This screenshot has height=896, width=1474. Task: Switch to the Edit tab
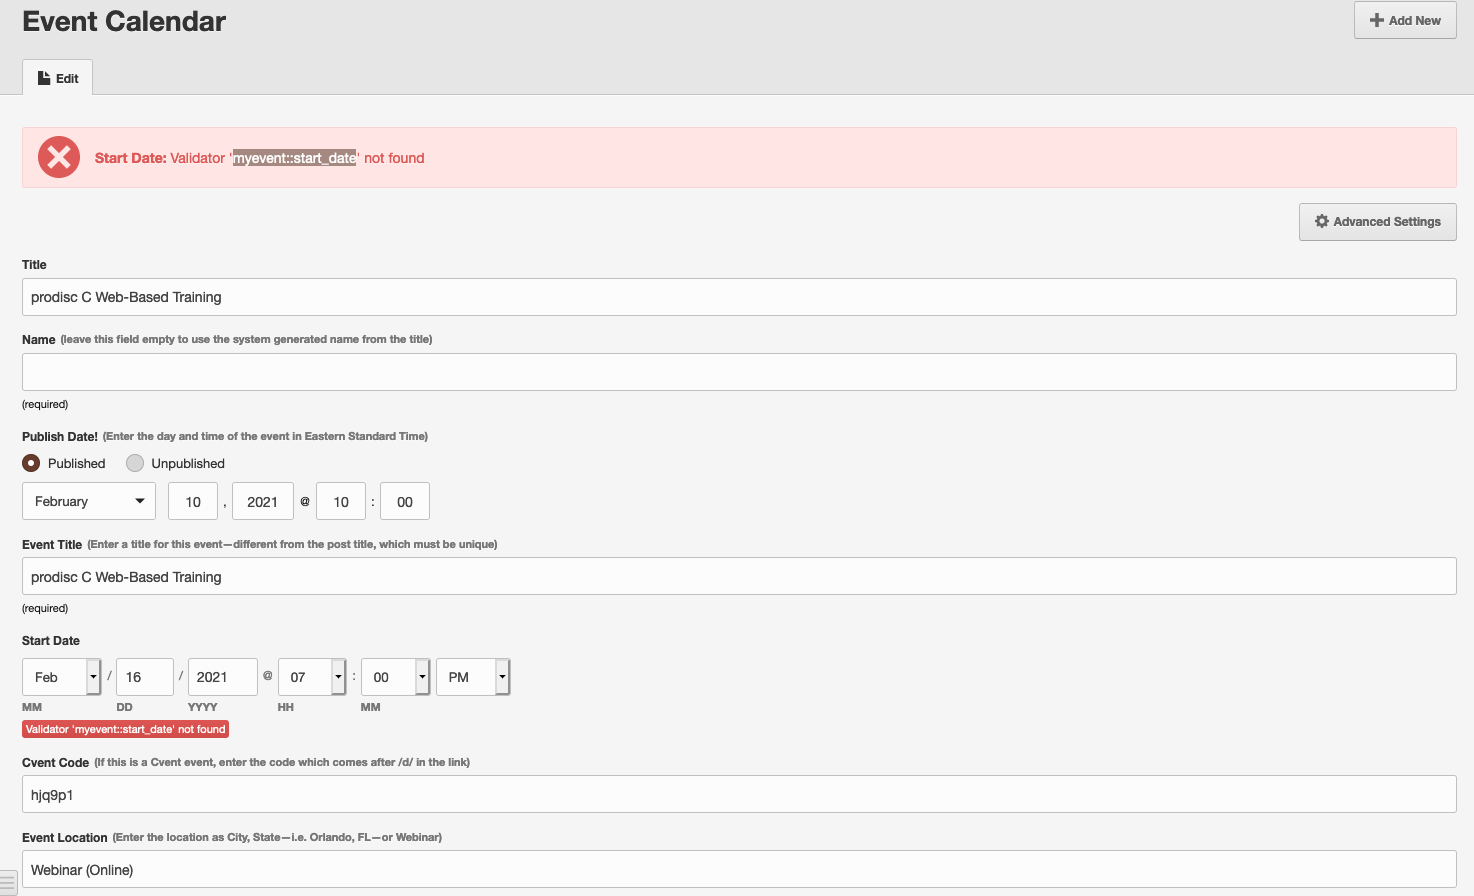[58, 78]
